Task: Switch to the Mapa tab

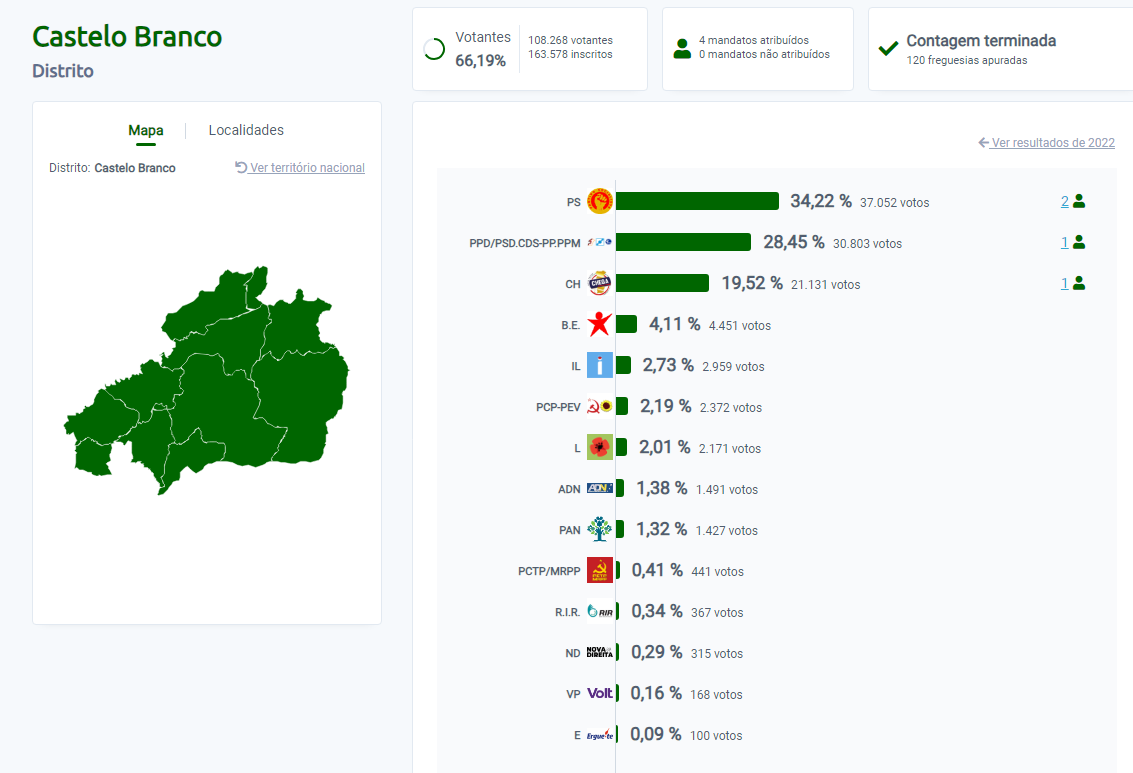Action: pos(146,130)
